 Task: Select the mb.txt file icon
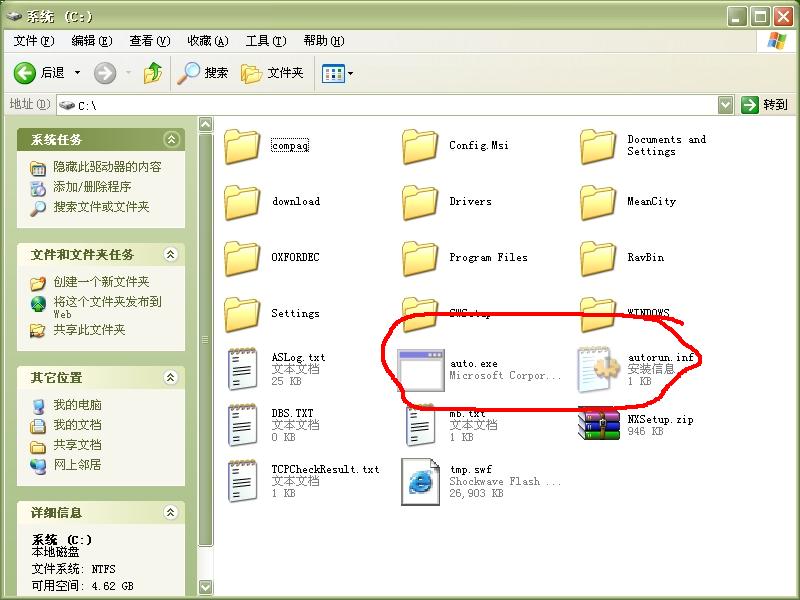pos(420,427)
